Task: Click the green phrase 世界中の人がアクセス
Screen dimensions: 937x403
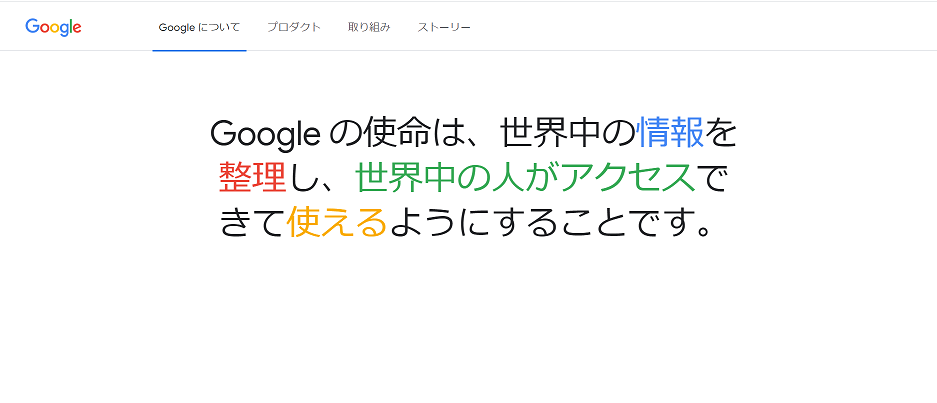Action: 524,179
